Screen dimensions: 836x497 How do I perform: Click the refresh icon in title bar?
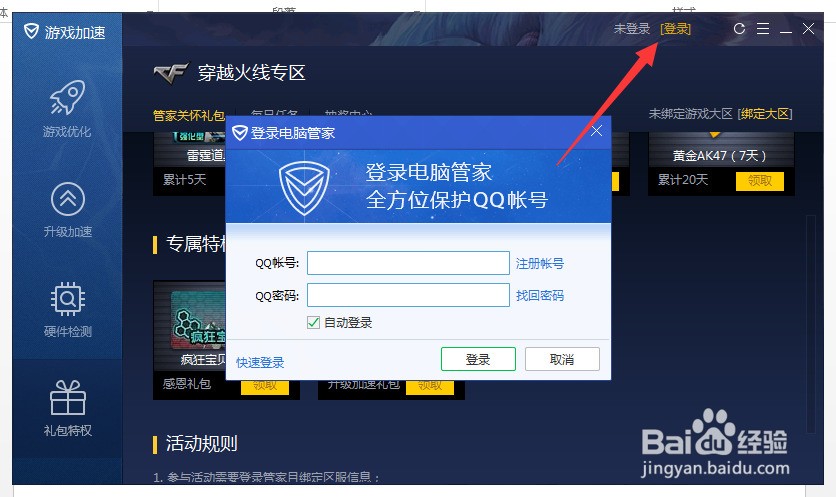point(739,29)
